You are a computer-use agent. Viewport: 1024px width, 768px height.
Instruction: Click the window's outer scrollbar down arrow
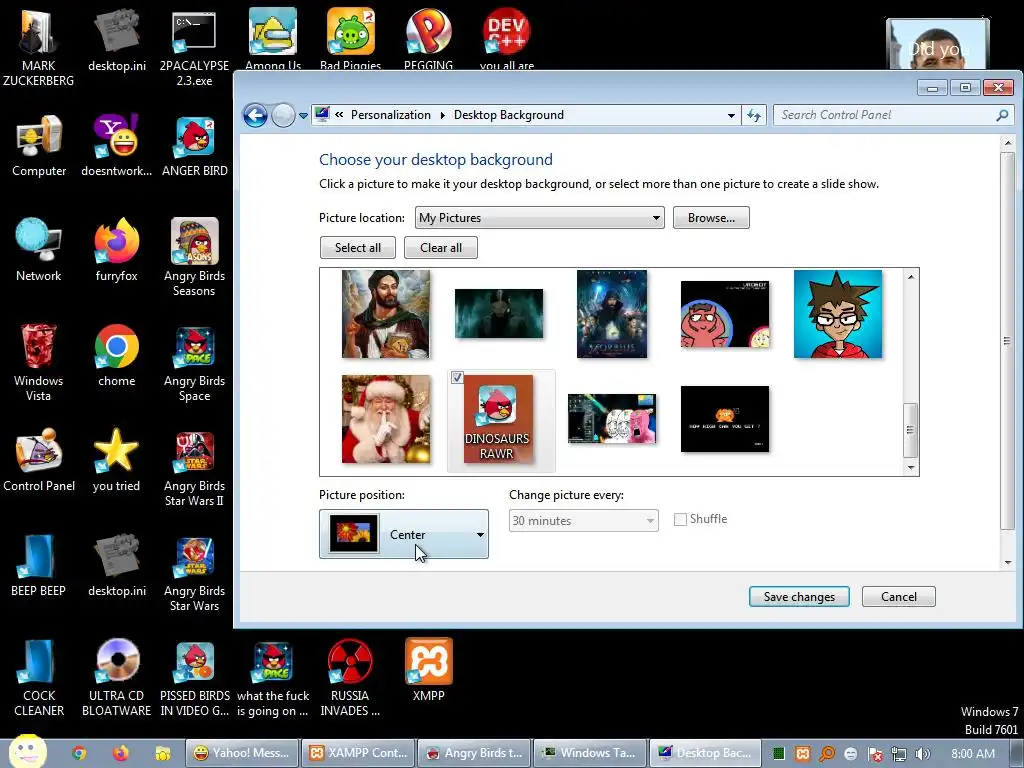point(1008,562)
